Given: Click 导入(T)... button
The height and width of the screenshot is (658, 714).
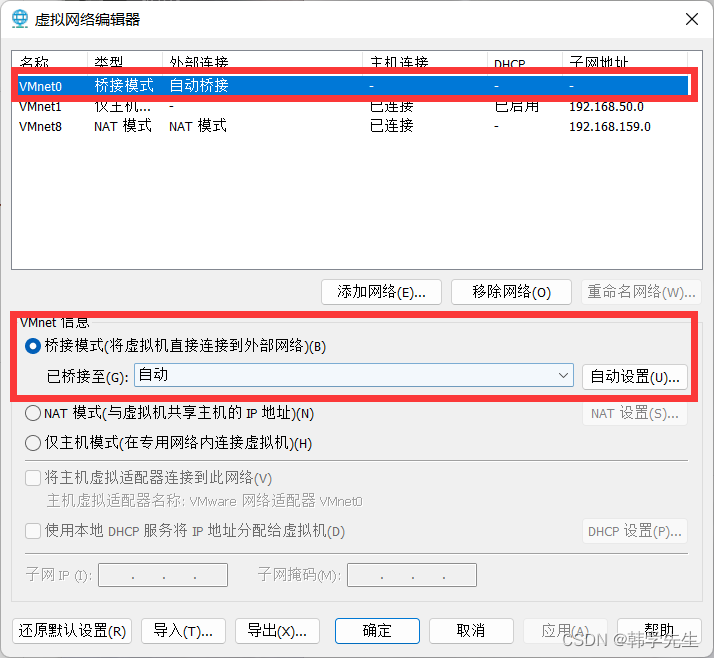Looking at the screenshot, I should tap(183, 631).
